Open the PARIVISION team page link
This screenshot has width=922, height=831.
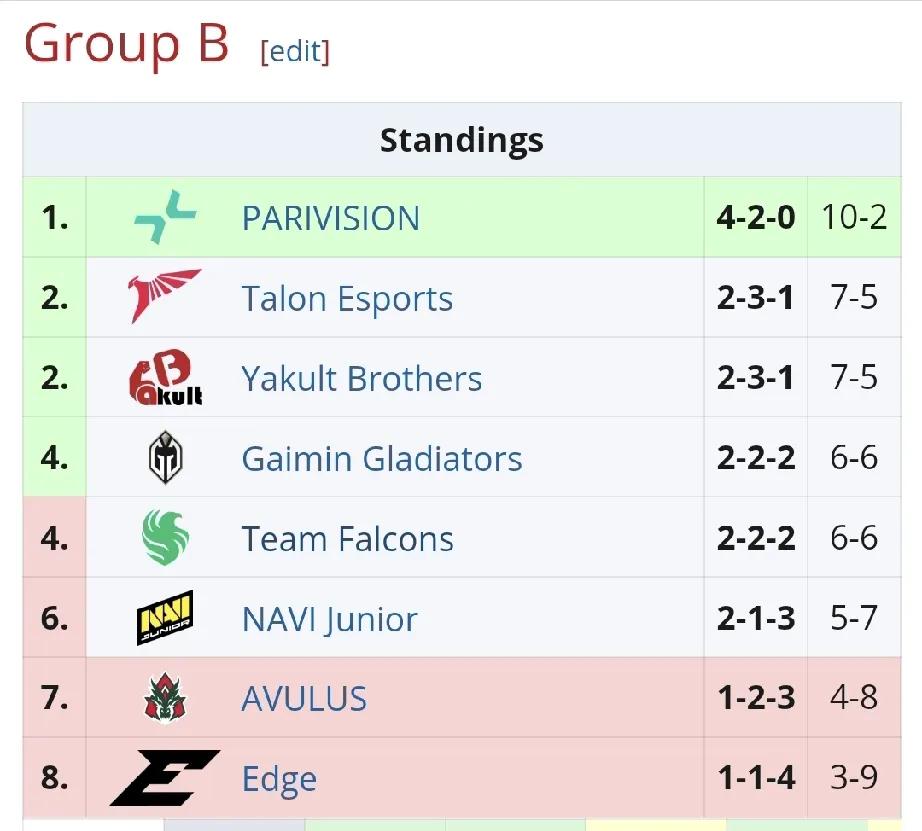click(331, 218)
